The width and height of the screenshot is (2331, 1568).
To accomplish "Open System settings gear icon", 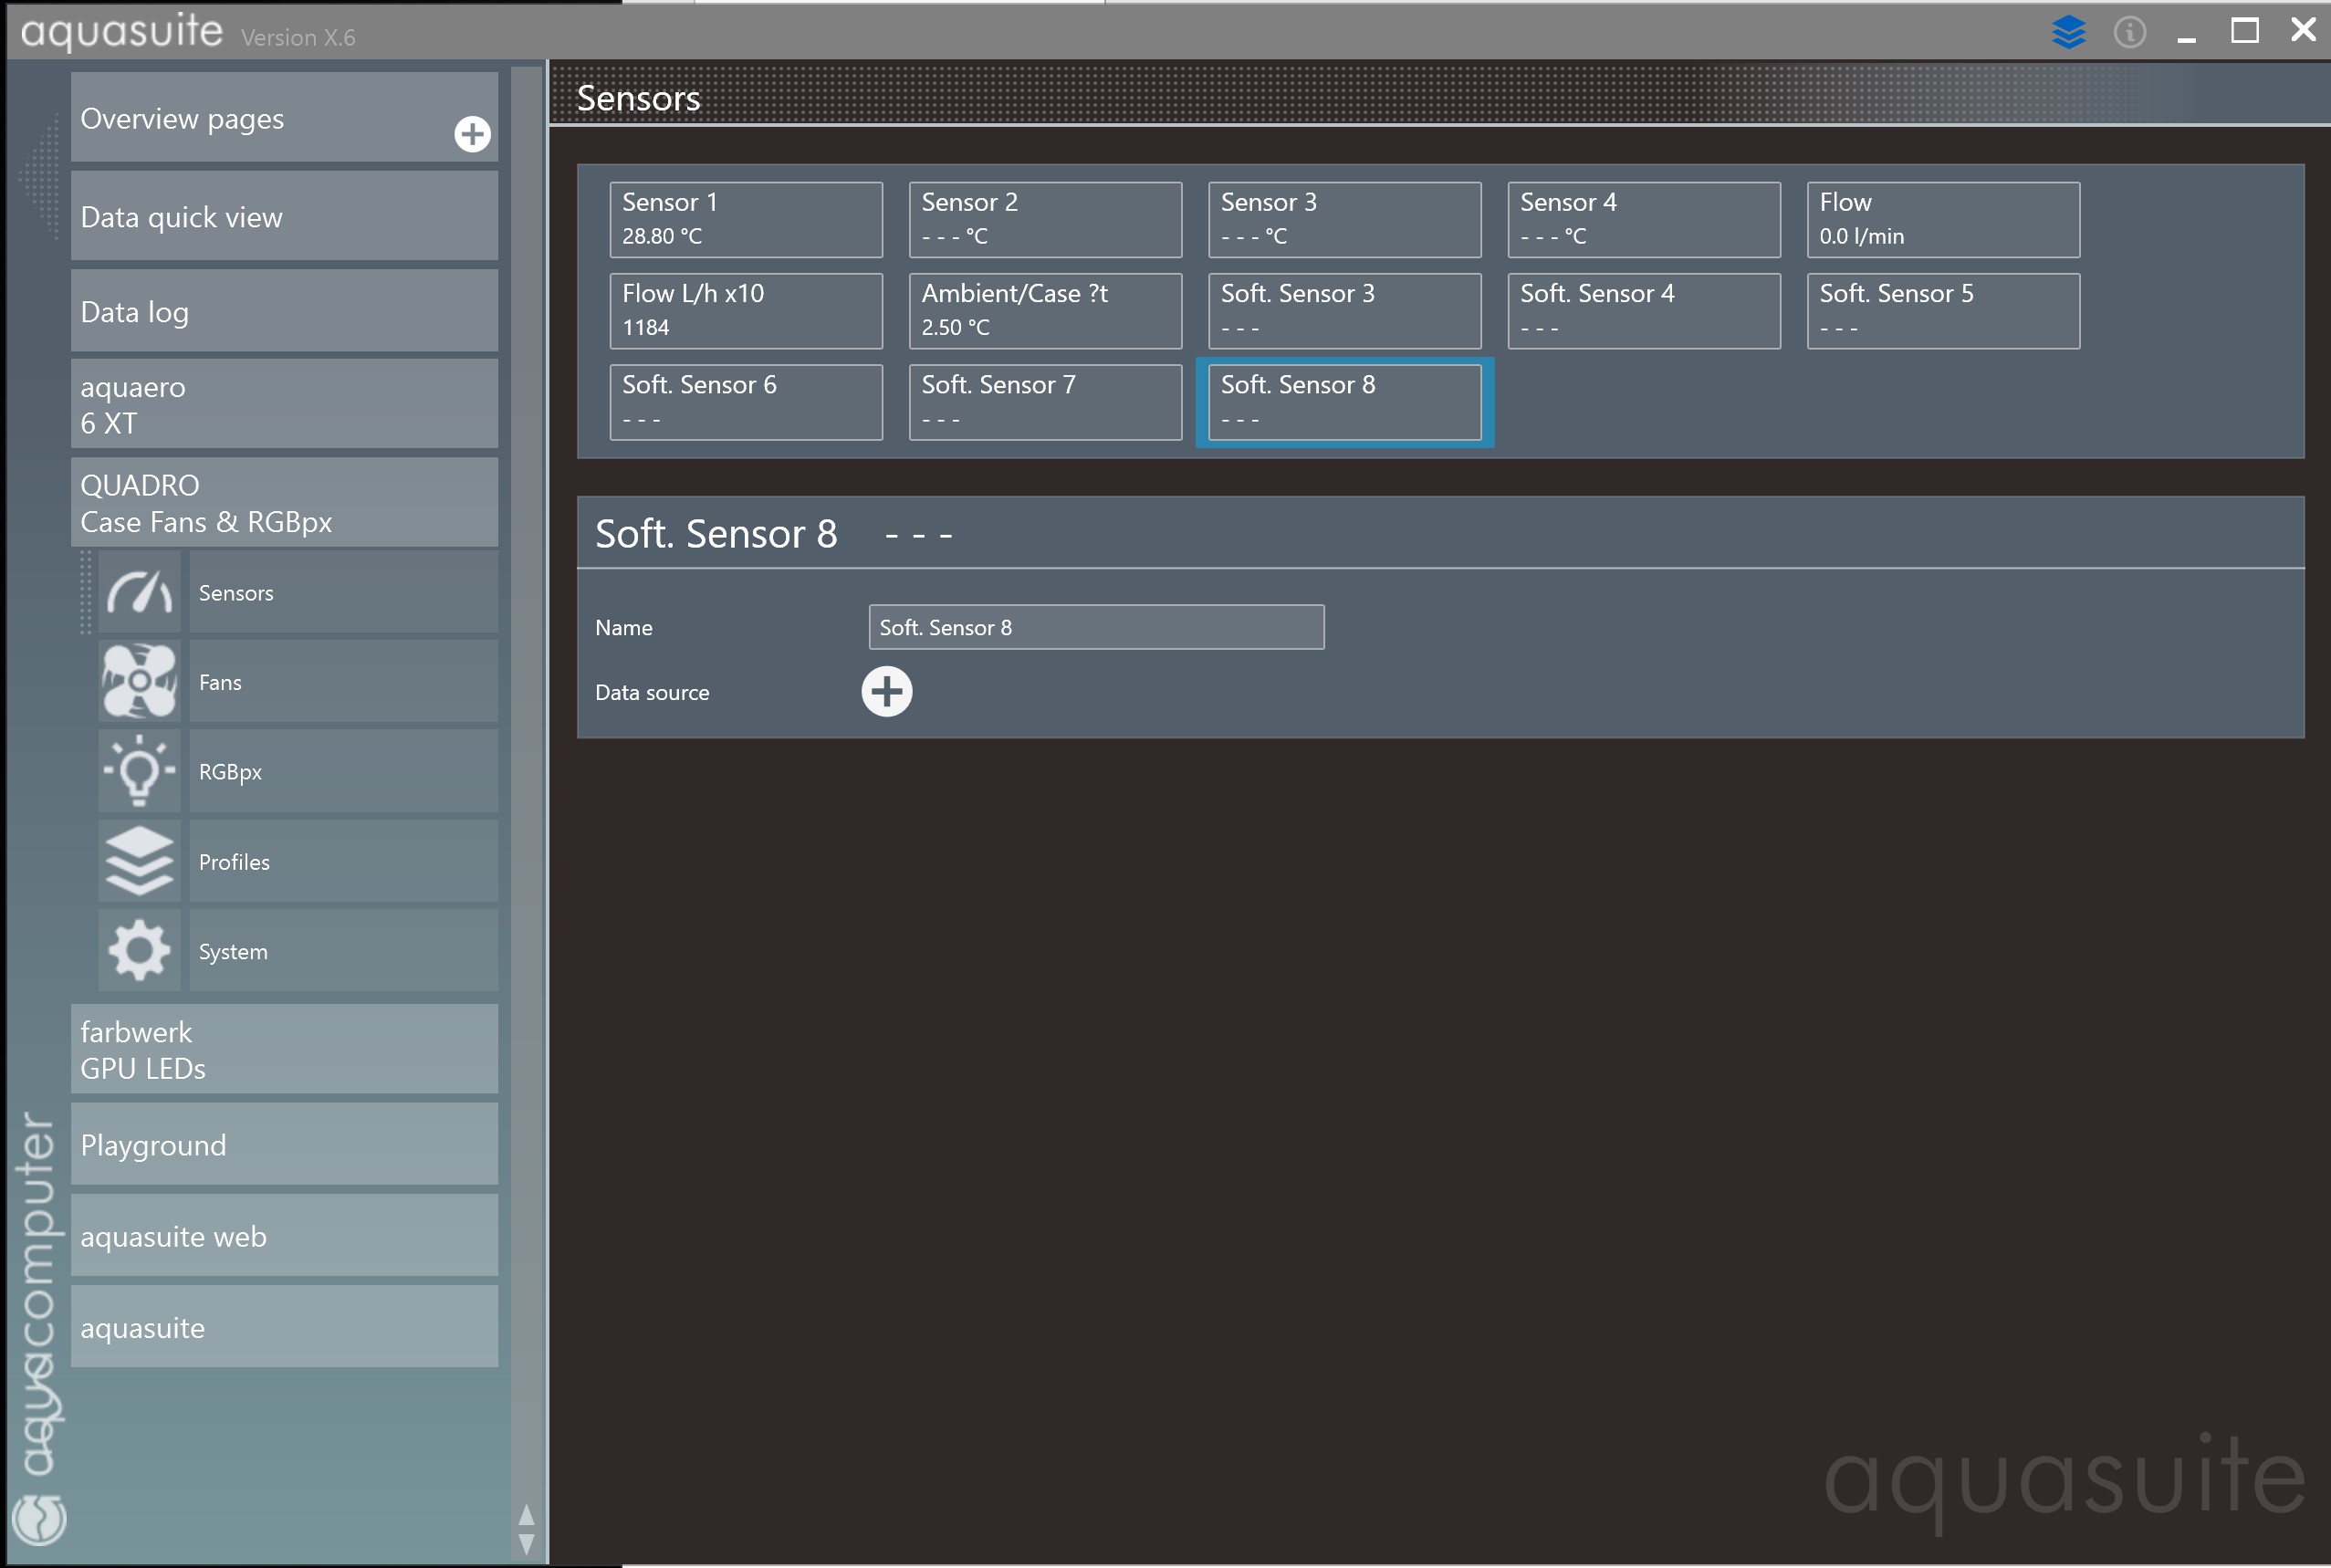I will [139, 950].
